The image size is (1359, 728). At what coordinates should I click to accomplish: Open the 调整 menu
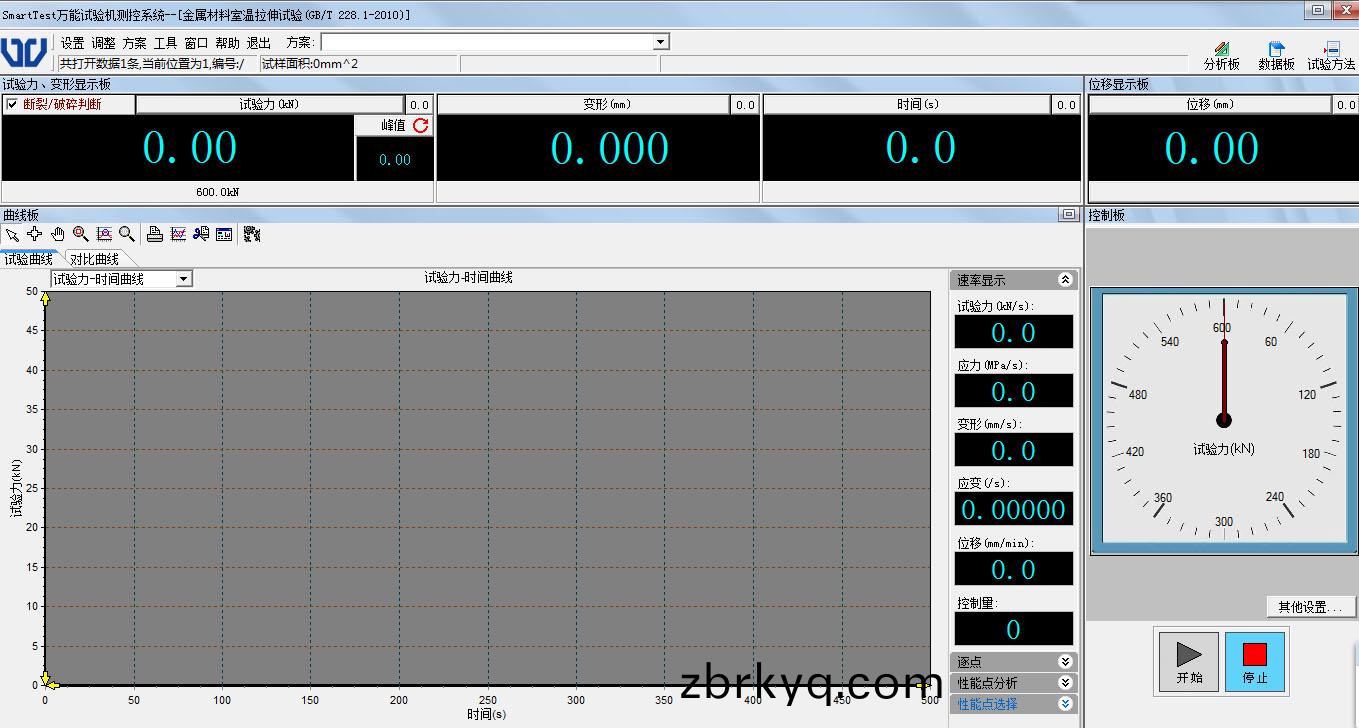pyautogui.click(x=104, y=43)
